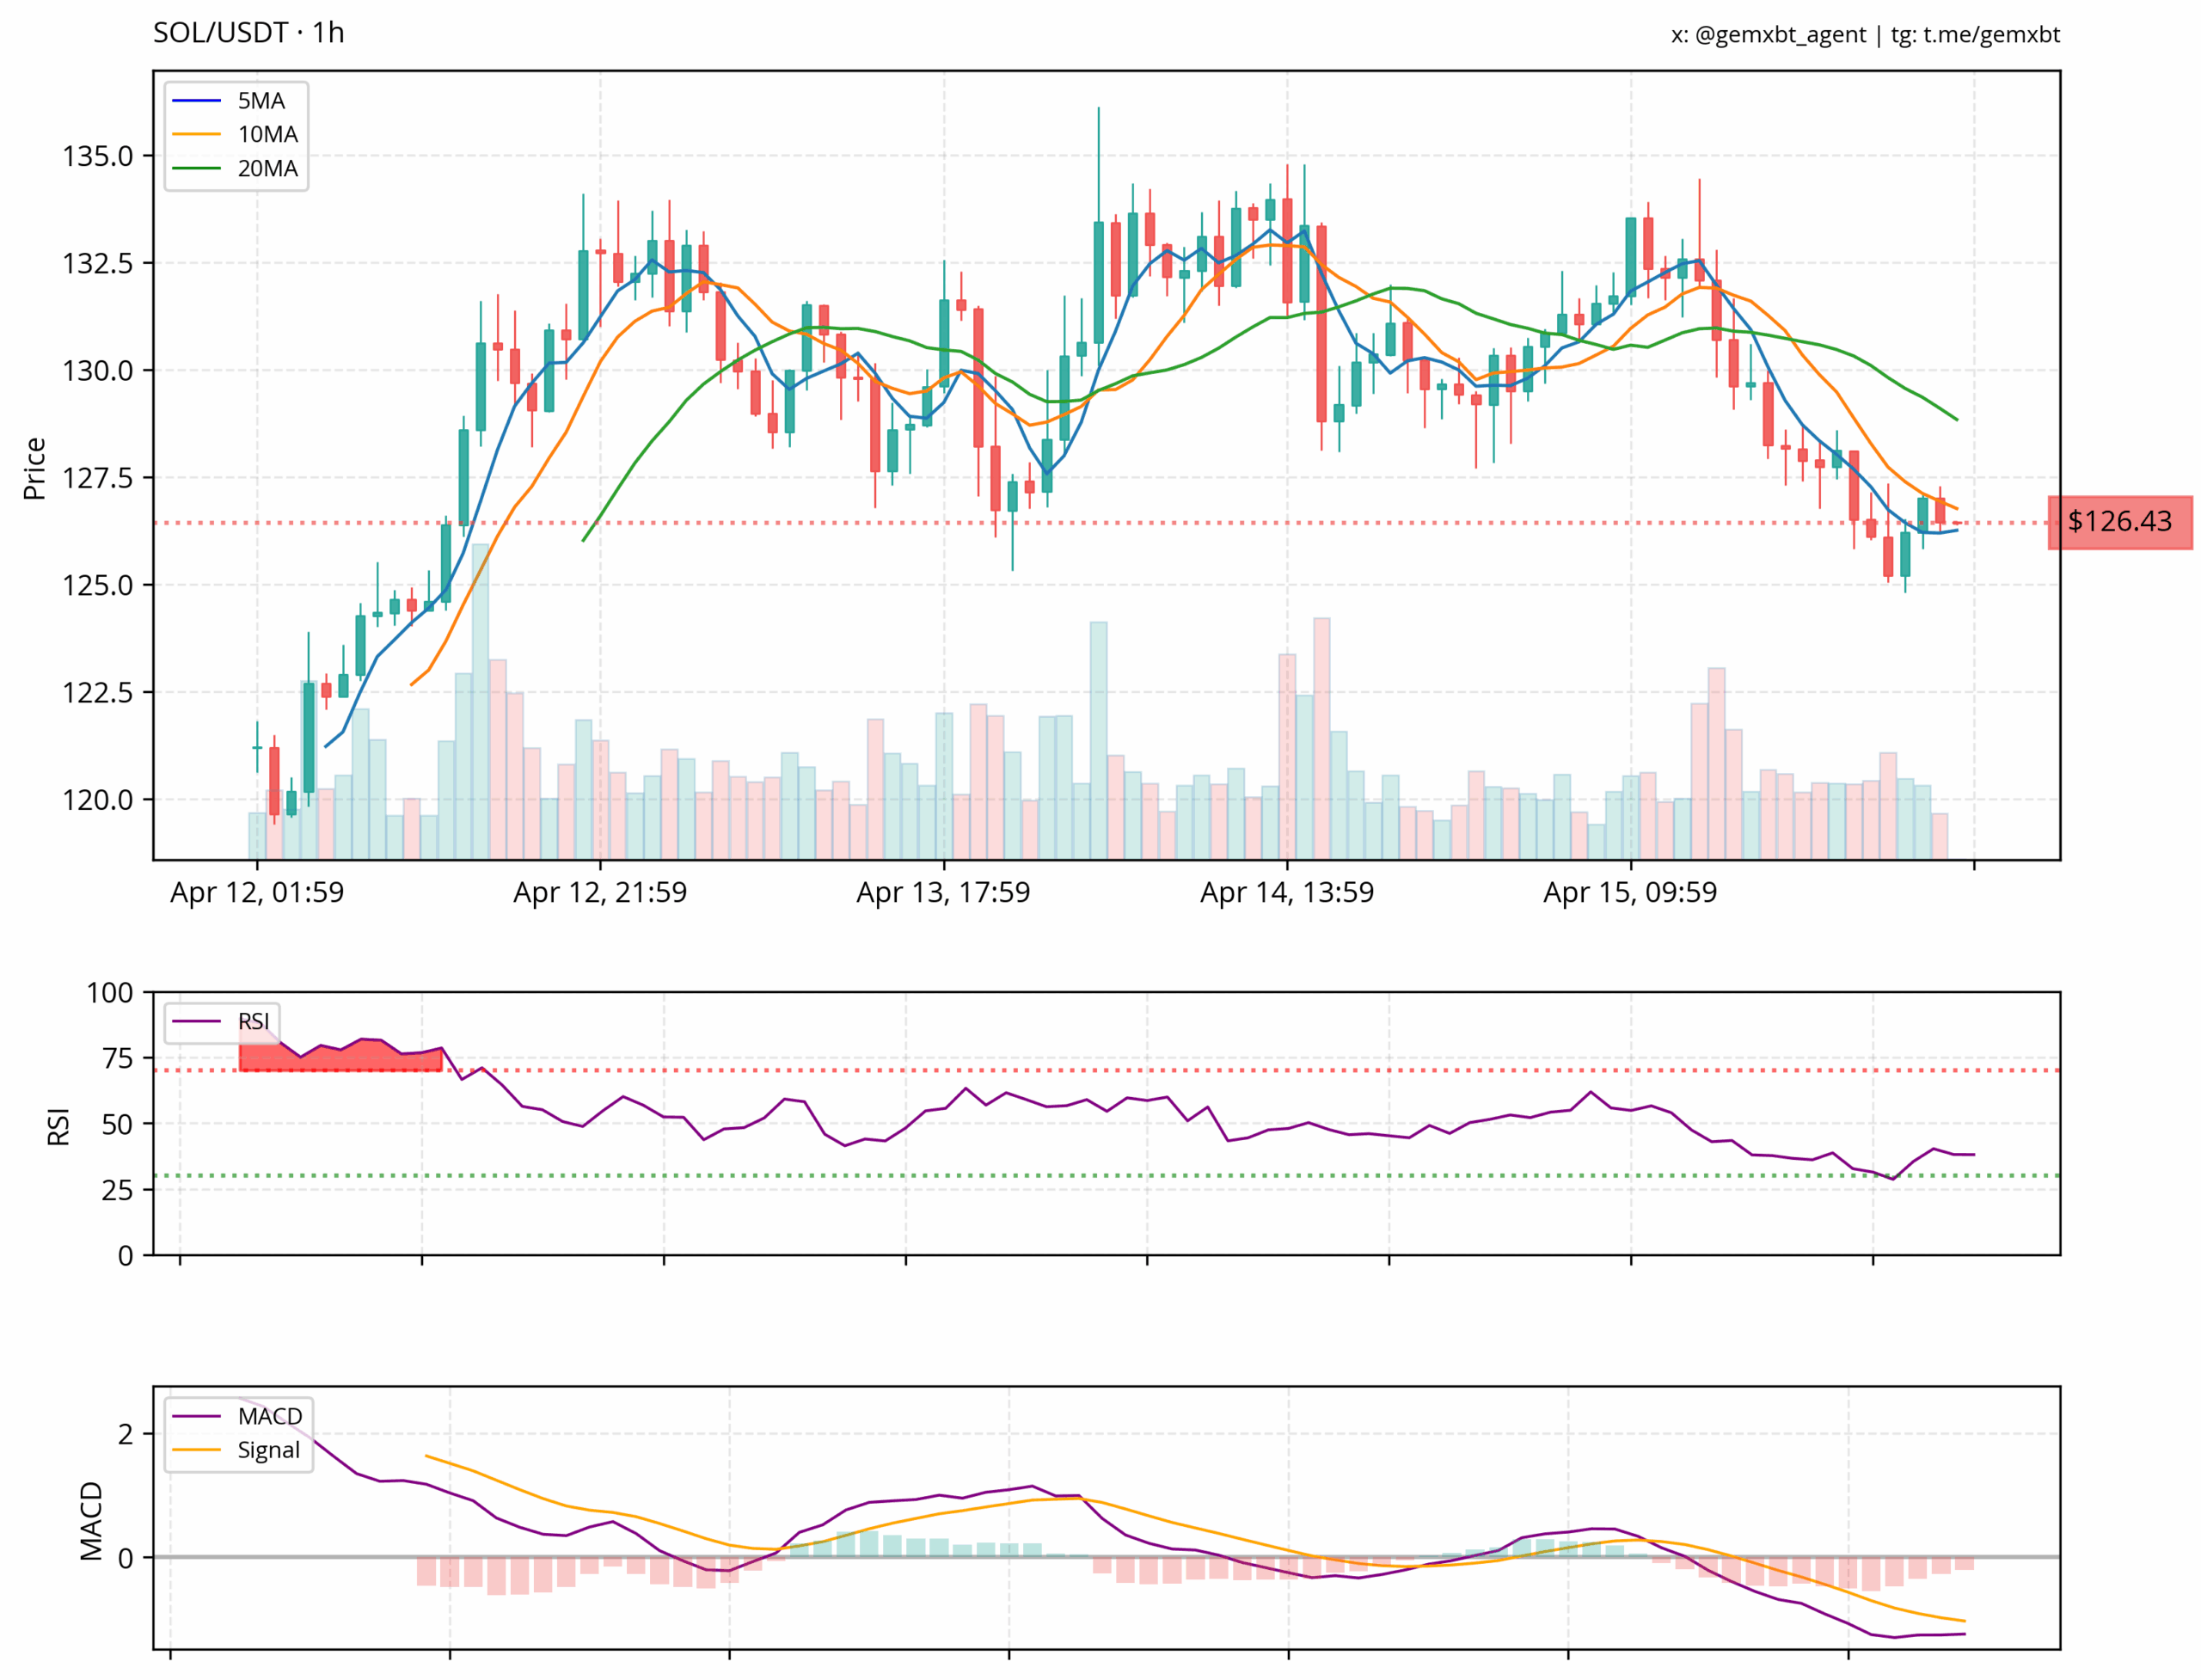Select the 5MA legend entry
The image size is (2201, 1680).
click(229, 101)
